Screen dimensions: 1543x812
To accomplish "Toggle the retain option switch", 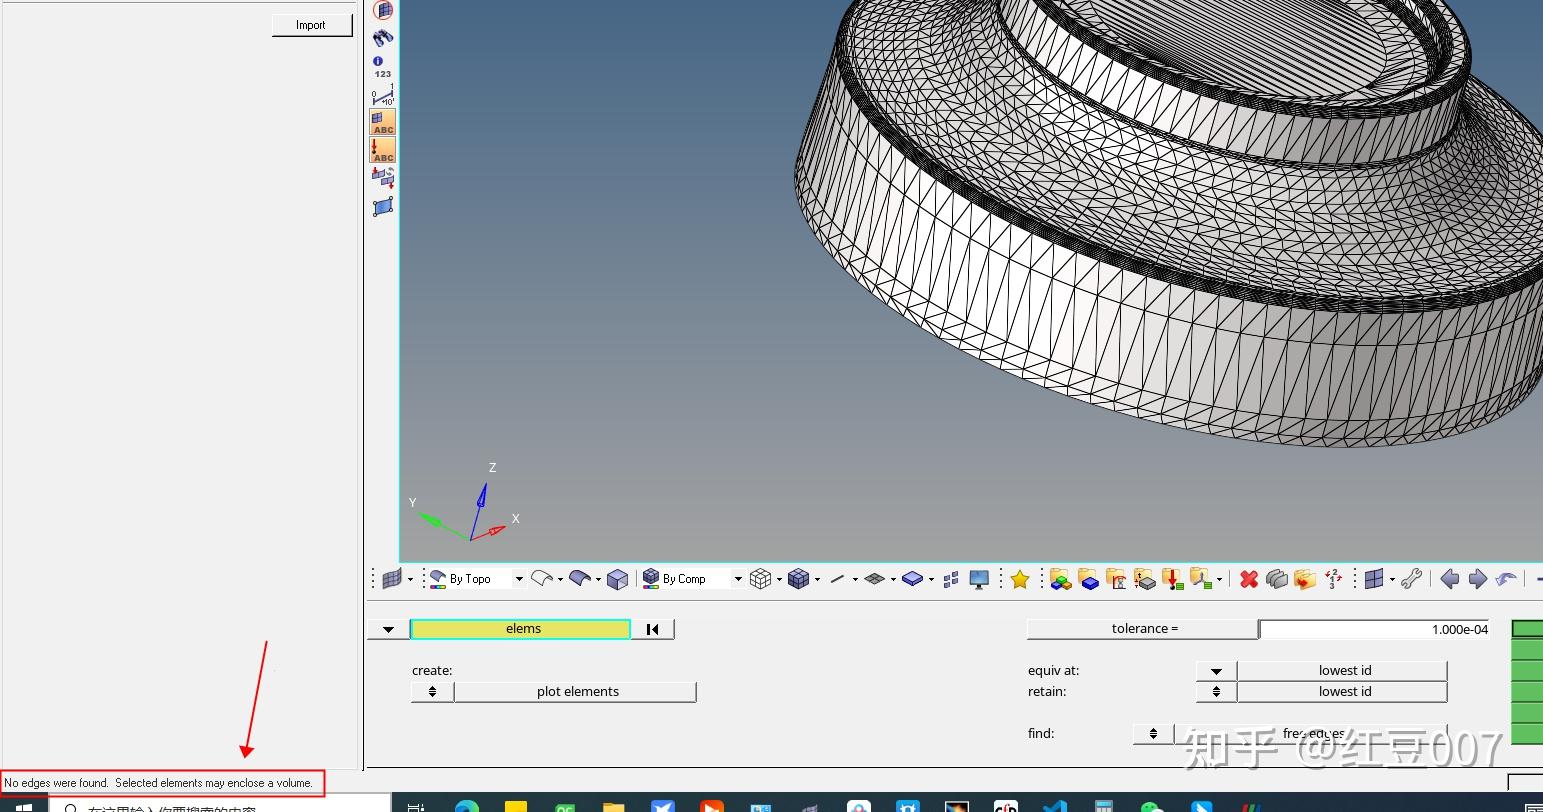I will pyautogui.click(x=1216, y=691).
